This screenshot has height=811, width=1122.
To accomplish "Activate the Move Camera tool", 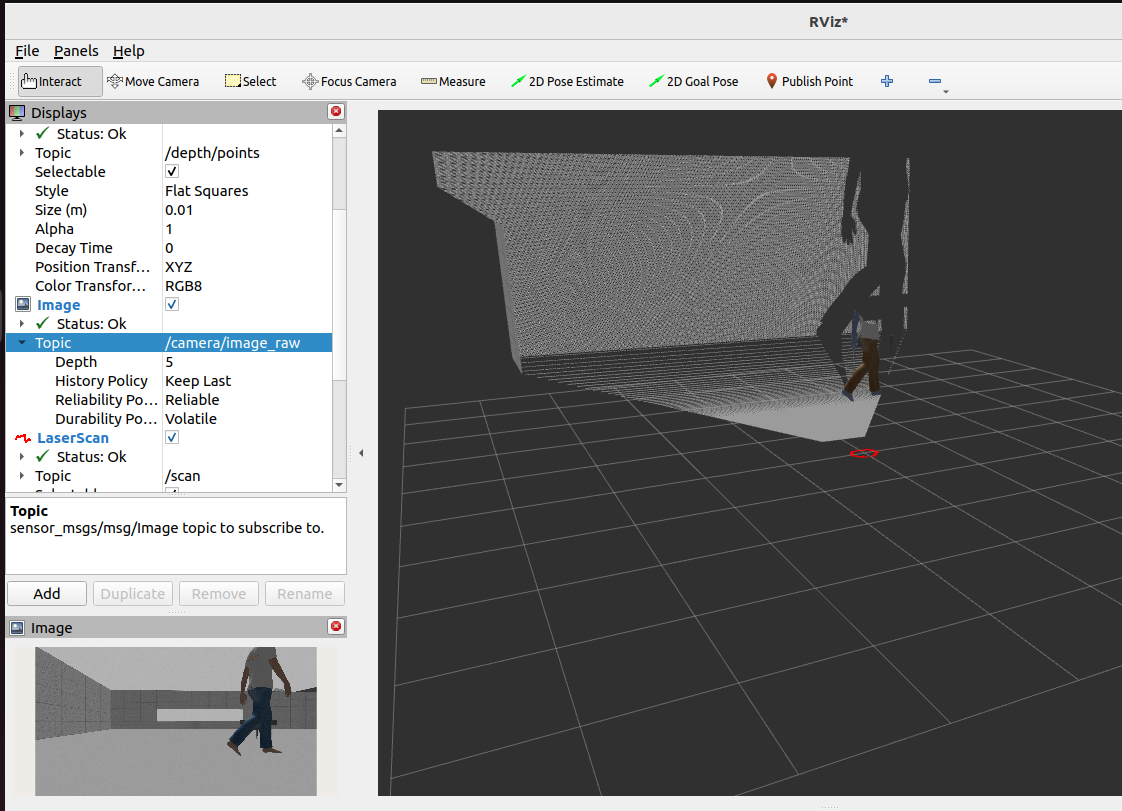I will coord(153,82).
